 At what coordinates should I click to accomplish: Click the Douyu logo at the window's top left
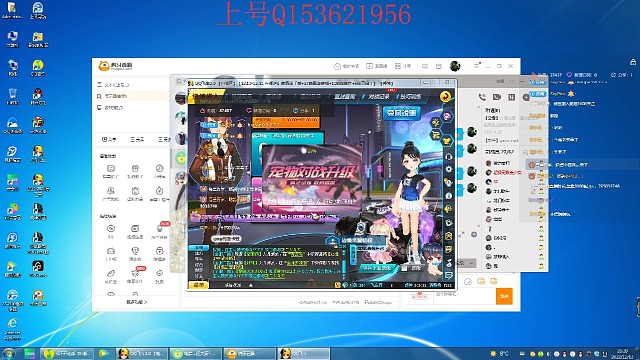tap(116, 66)
